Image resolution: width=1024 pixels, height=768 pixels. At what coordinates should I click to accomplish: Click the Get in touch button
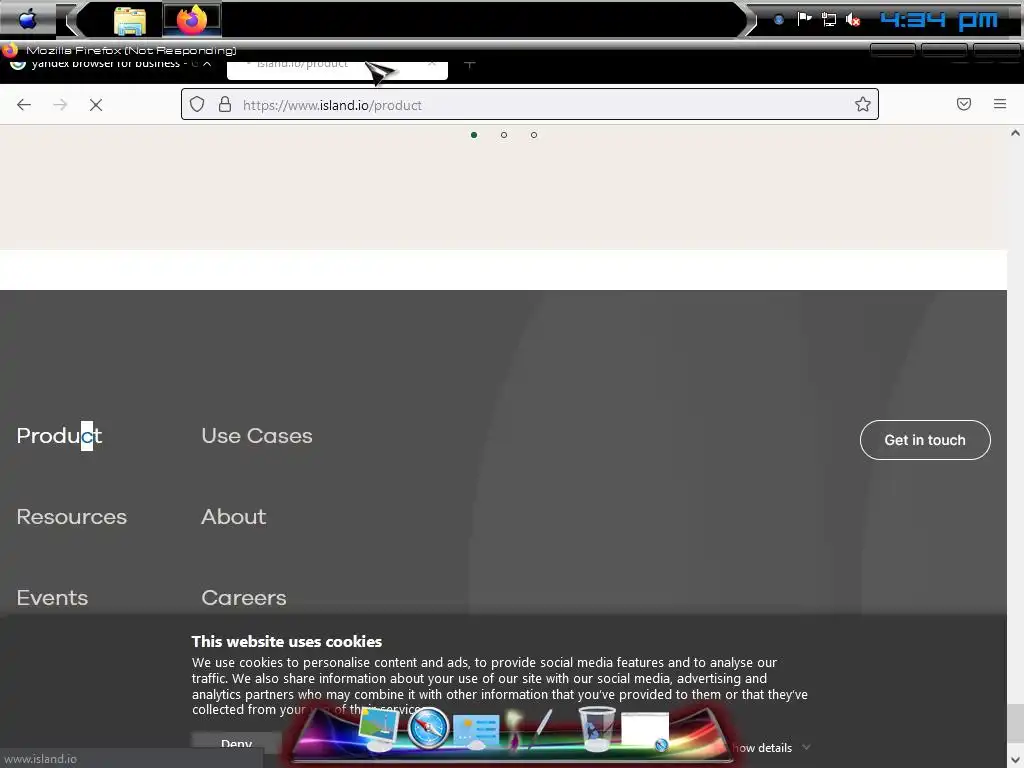tap(925, 440)
